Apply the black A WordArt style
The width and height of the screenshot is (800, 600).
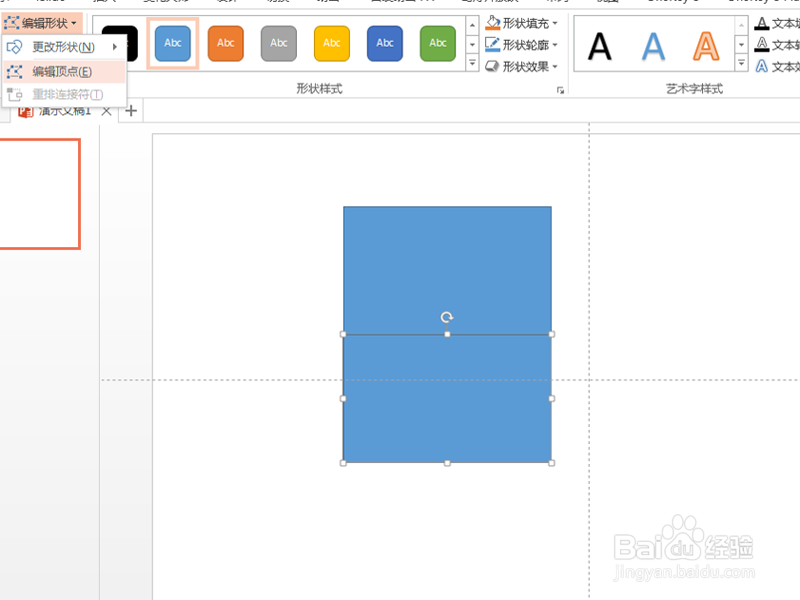point(599,46)
